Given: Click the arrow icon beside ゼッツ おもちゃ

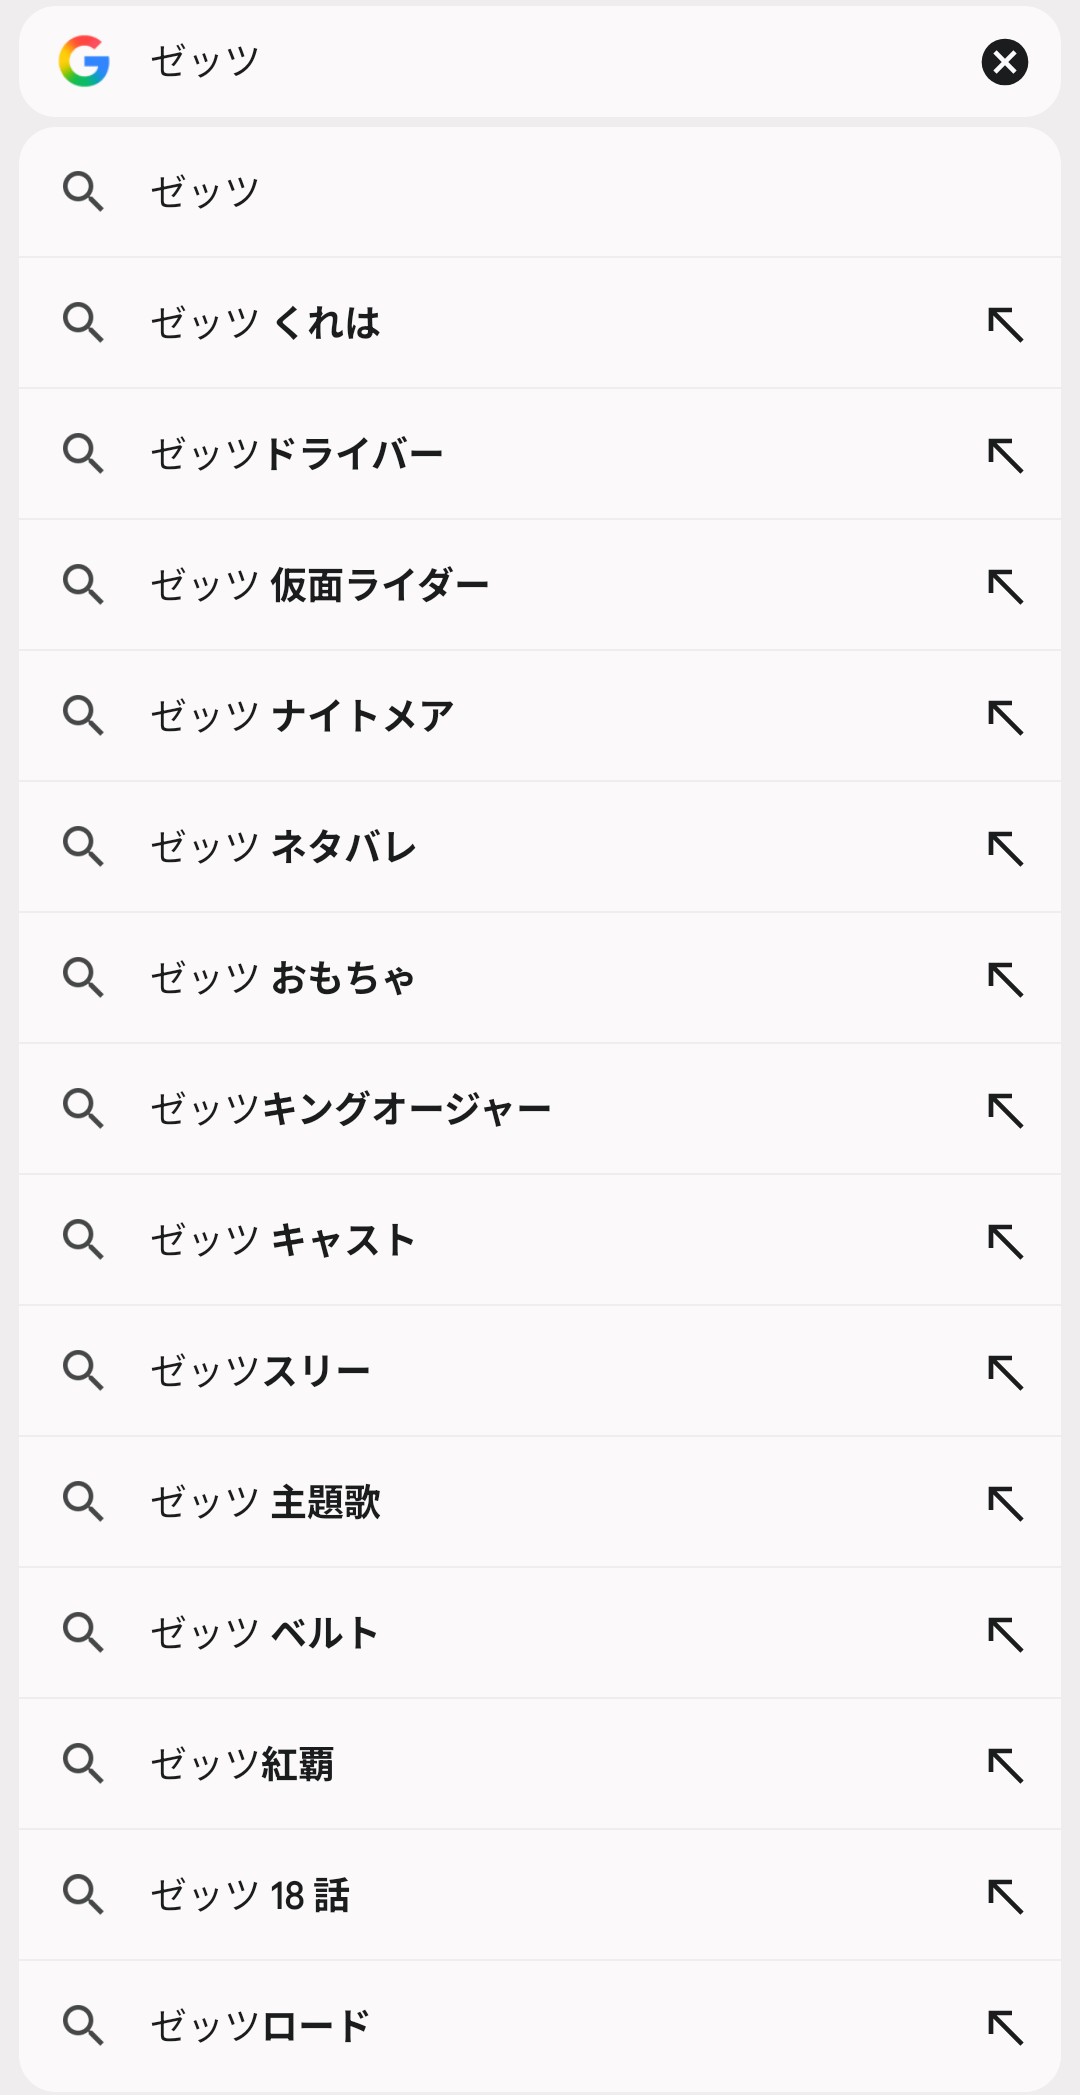Looking at the screenshot, I should pyautogui.click(x=1005, y=979).
